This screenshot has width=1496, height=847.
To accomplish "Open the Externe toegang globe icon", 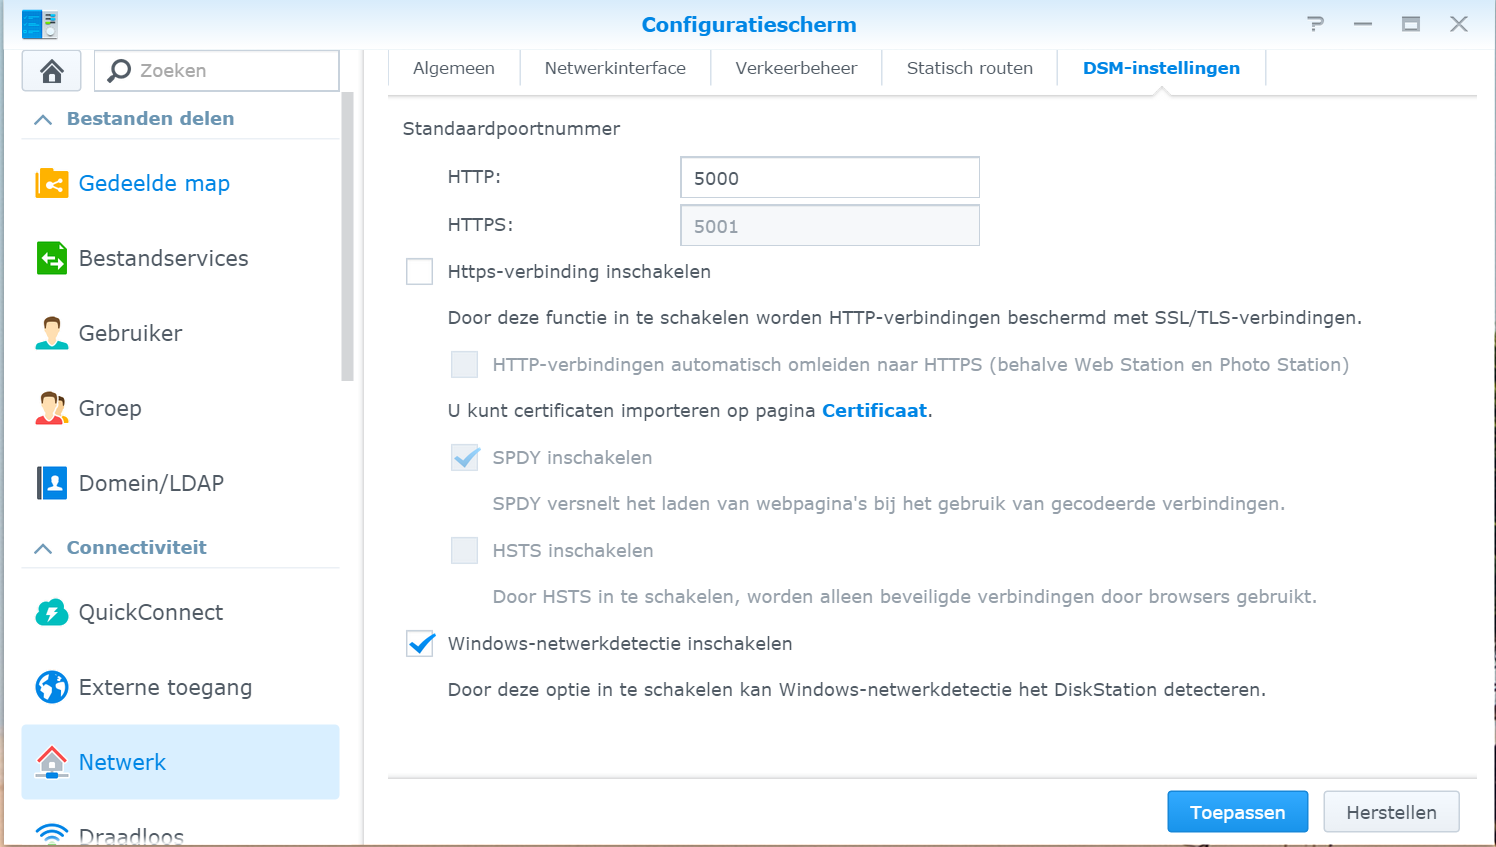I will pos(52,687).
